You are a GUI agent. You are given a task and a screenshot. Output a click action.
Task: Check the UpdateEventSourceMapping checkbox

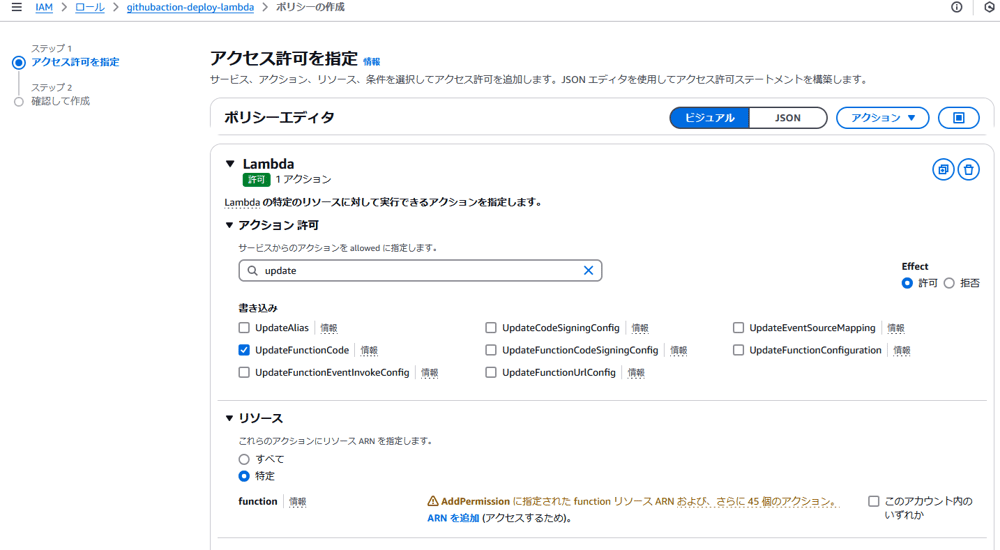(x=738, y=328)
